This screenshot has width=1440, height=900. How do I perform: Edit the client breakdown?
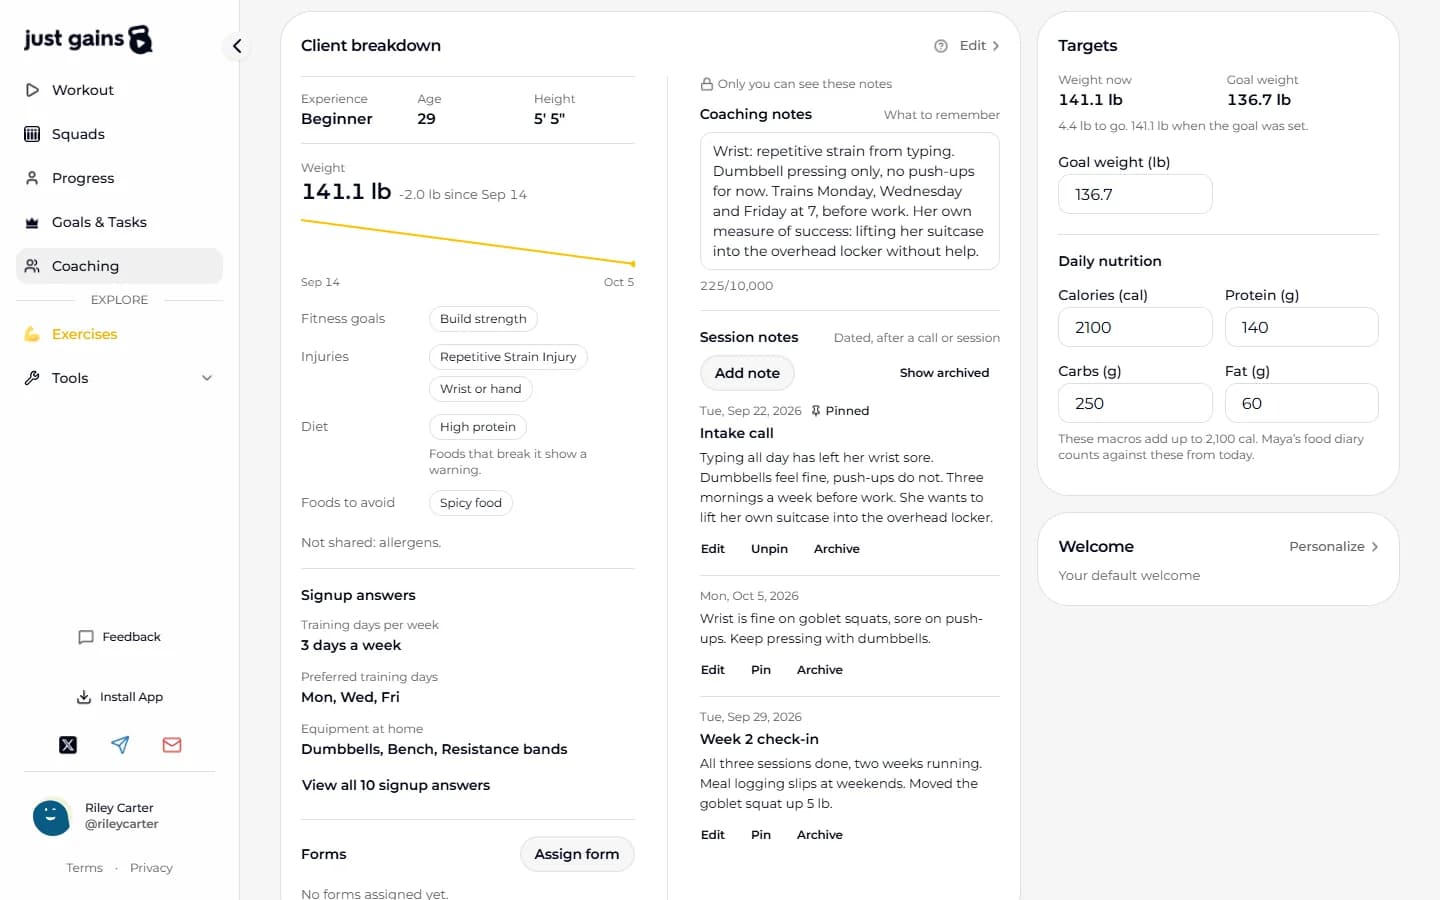point(979,46)
